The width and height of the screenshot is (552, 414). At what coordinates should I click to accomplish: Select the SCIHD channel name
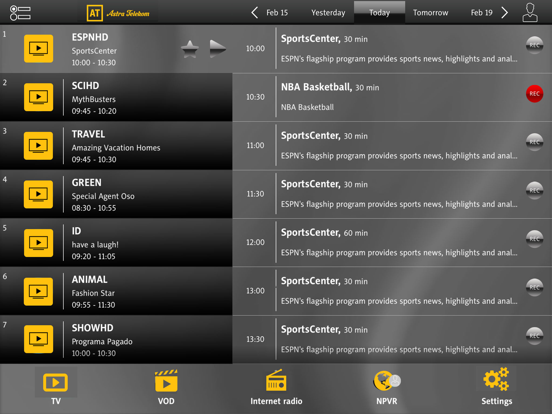pos(86,86)
